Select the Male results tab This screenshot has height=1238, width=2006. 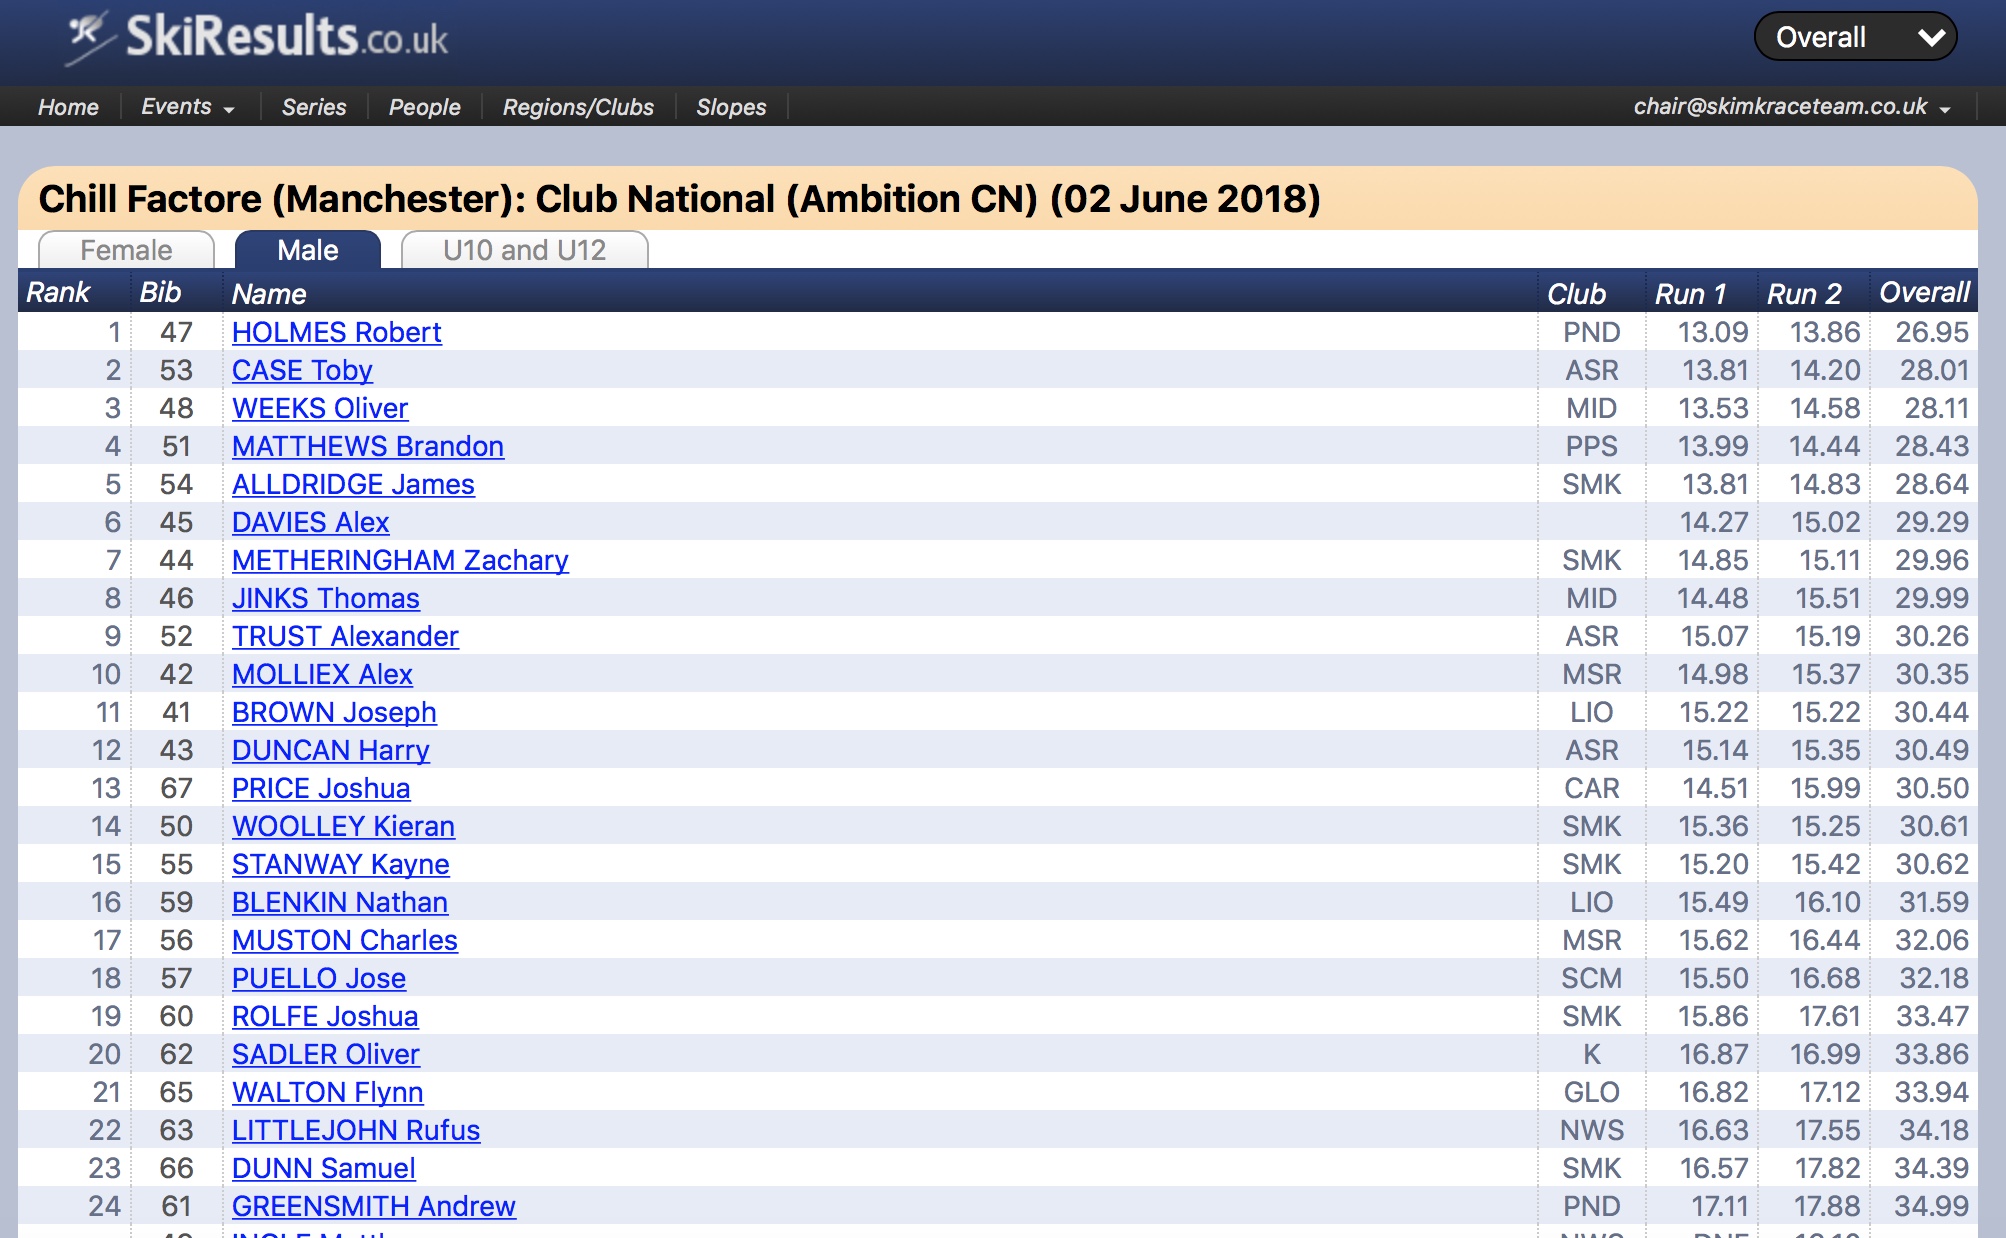pyautogui.click(x=307, y=250)
